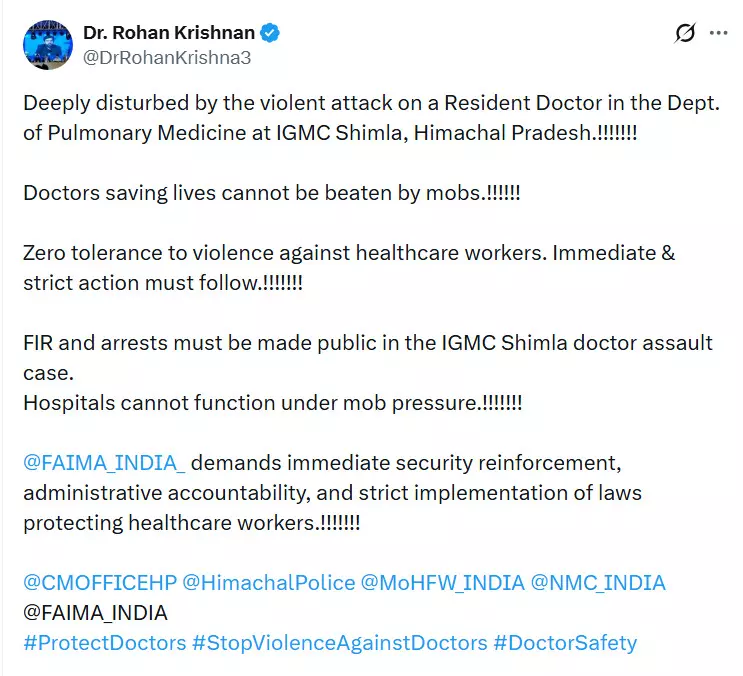Screen dimensions: 743x676
Task: Click the 'Zero tolerance to violence' paragraph
Action: [x=348, y=268]
